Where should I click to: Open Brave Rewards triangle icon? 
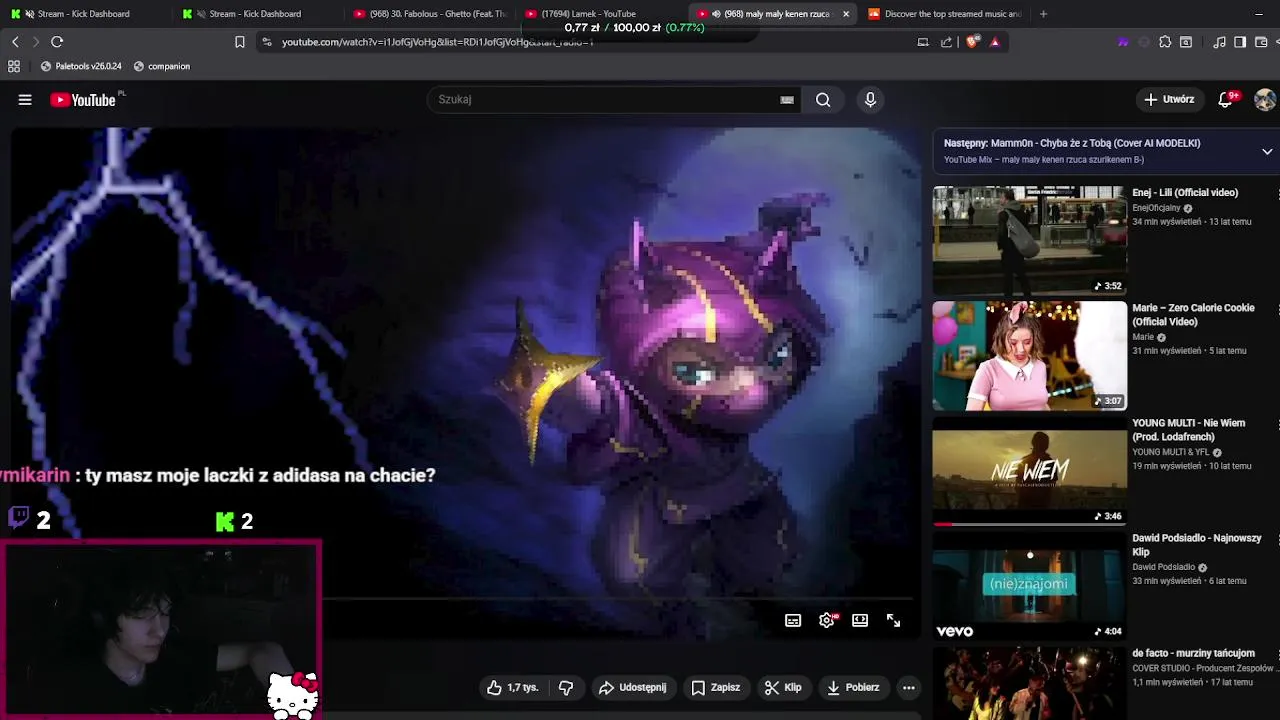(x=994, y=42)
